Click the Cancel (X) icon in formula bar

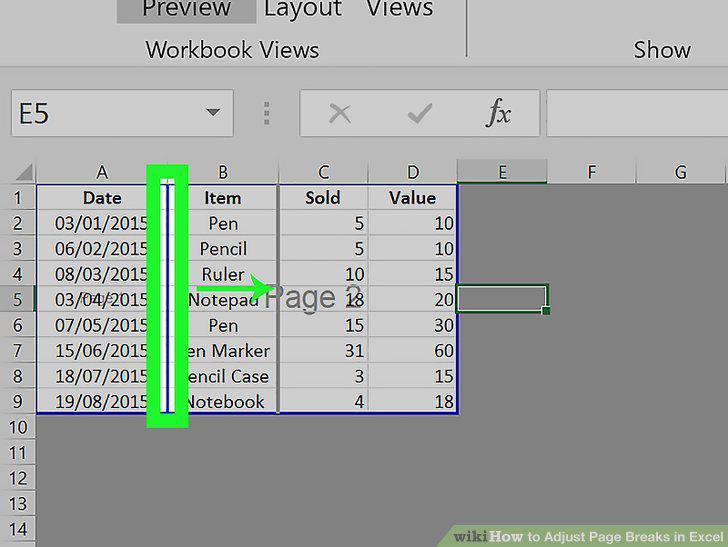[340, 113]
